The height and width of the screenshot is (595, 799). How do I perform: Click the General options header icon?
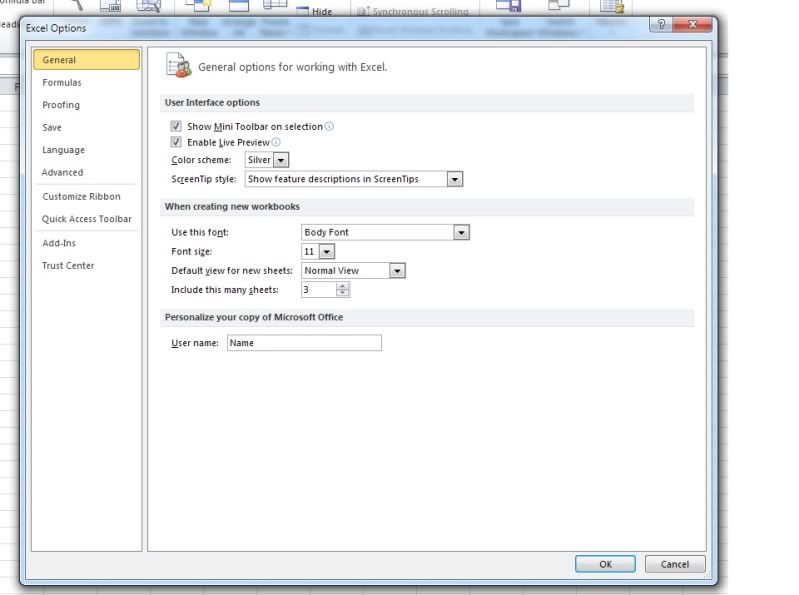click(179, 65)
